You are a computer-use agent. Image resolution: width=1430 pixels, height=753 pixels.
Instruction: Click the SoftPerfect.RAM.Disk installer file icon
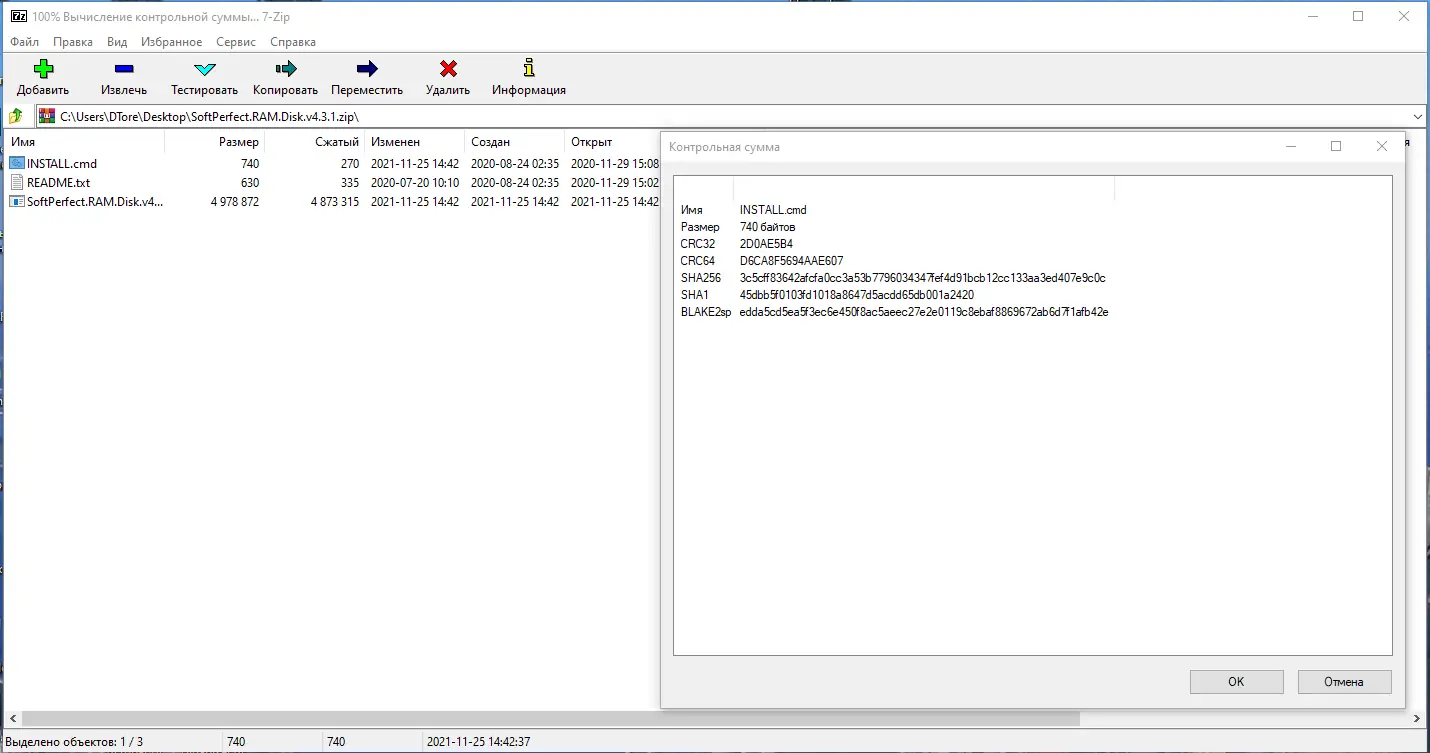17,201
